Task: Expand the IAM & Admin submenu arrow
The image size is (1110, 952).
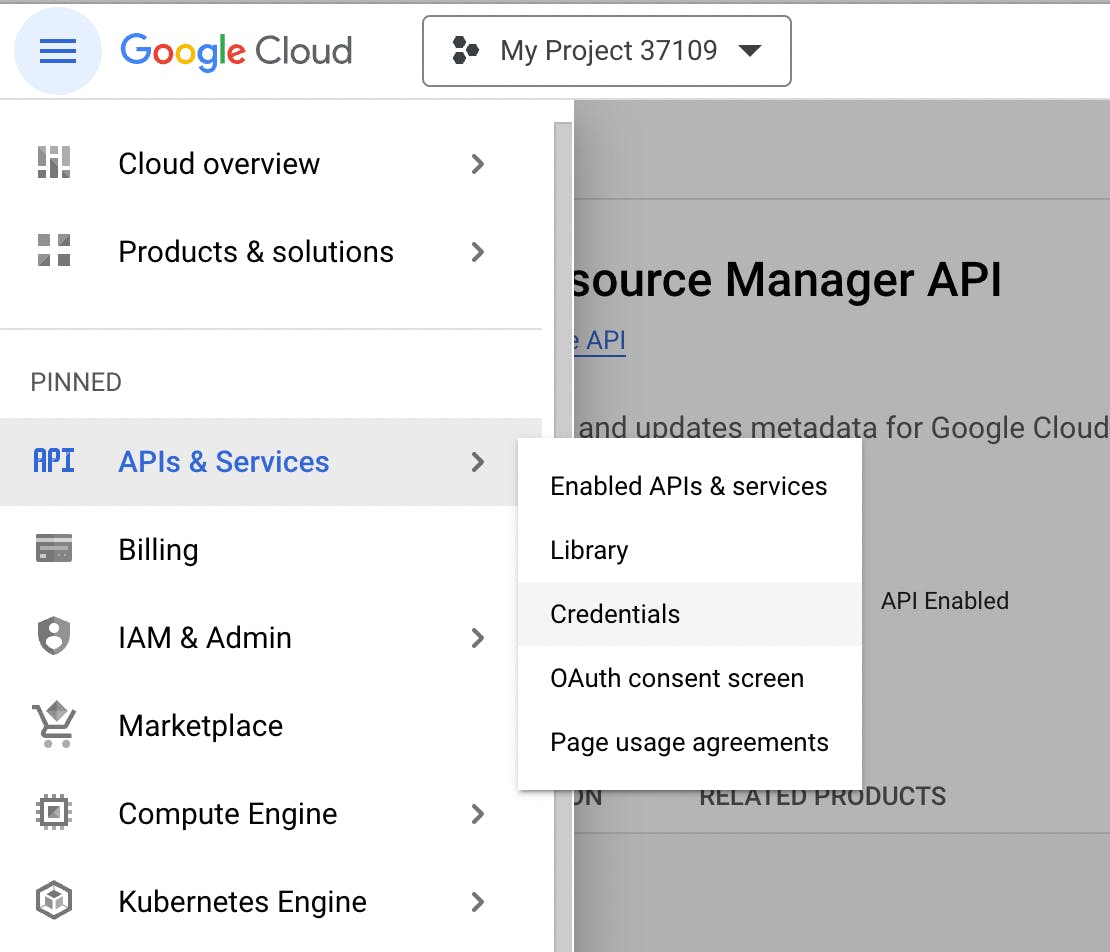Action: (x=478, y=637)
